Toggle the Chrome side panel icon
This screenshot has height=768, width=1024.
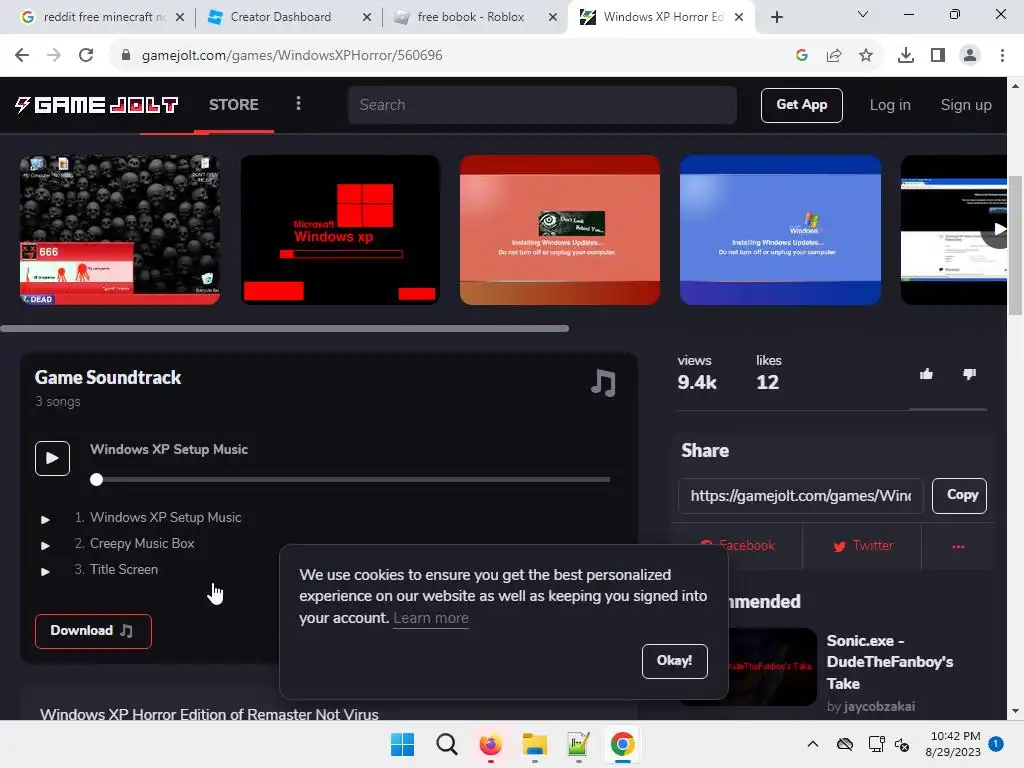pos(938,56)
